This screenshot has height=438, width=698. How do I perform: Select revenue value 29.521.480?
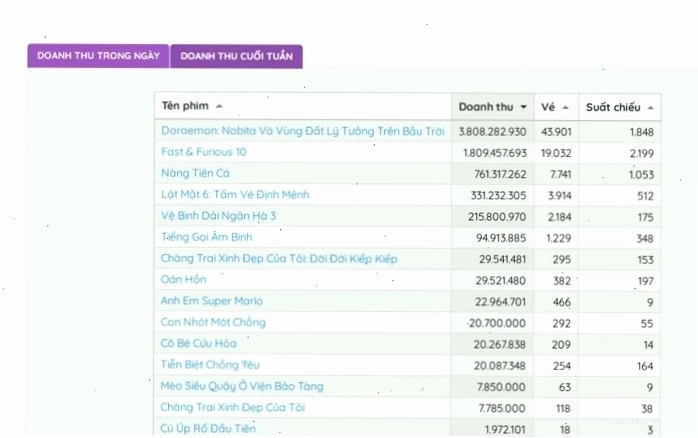(501, 281)
